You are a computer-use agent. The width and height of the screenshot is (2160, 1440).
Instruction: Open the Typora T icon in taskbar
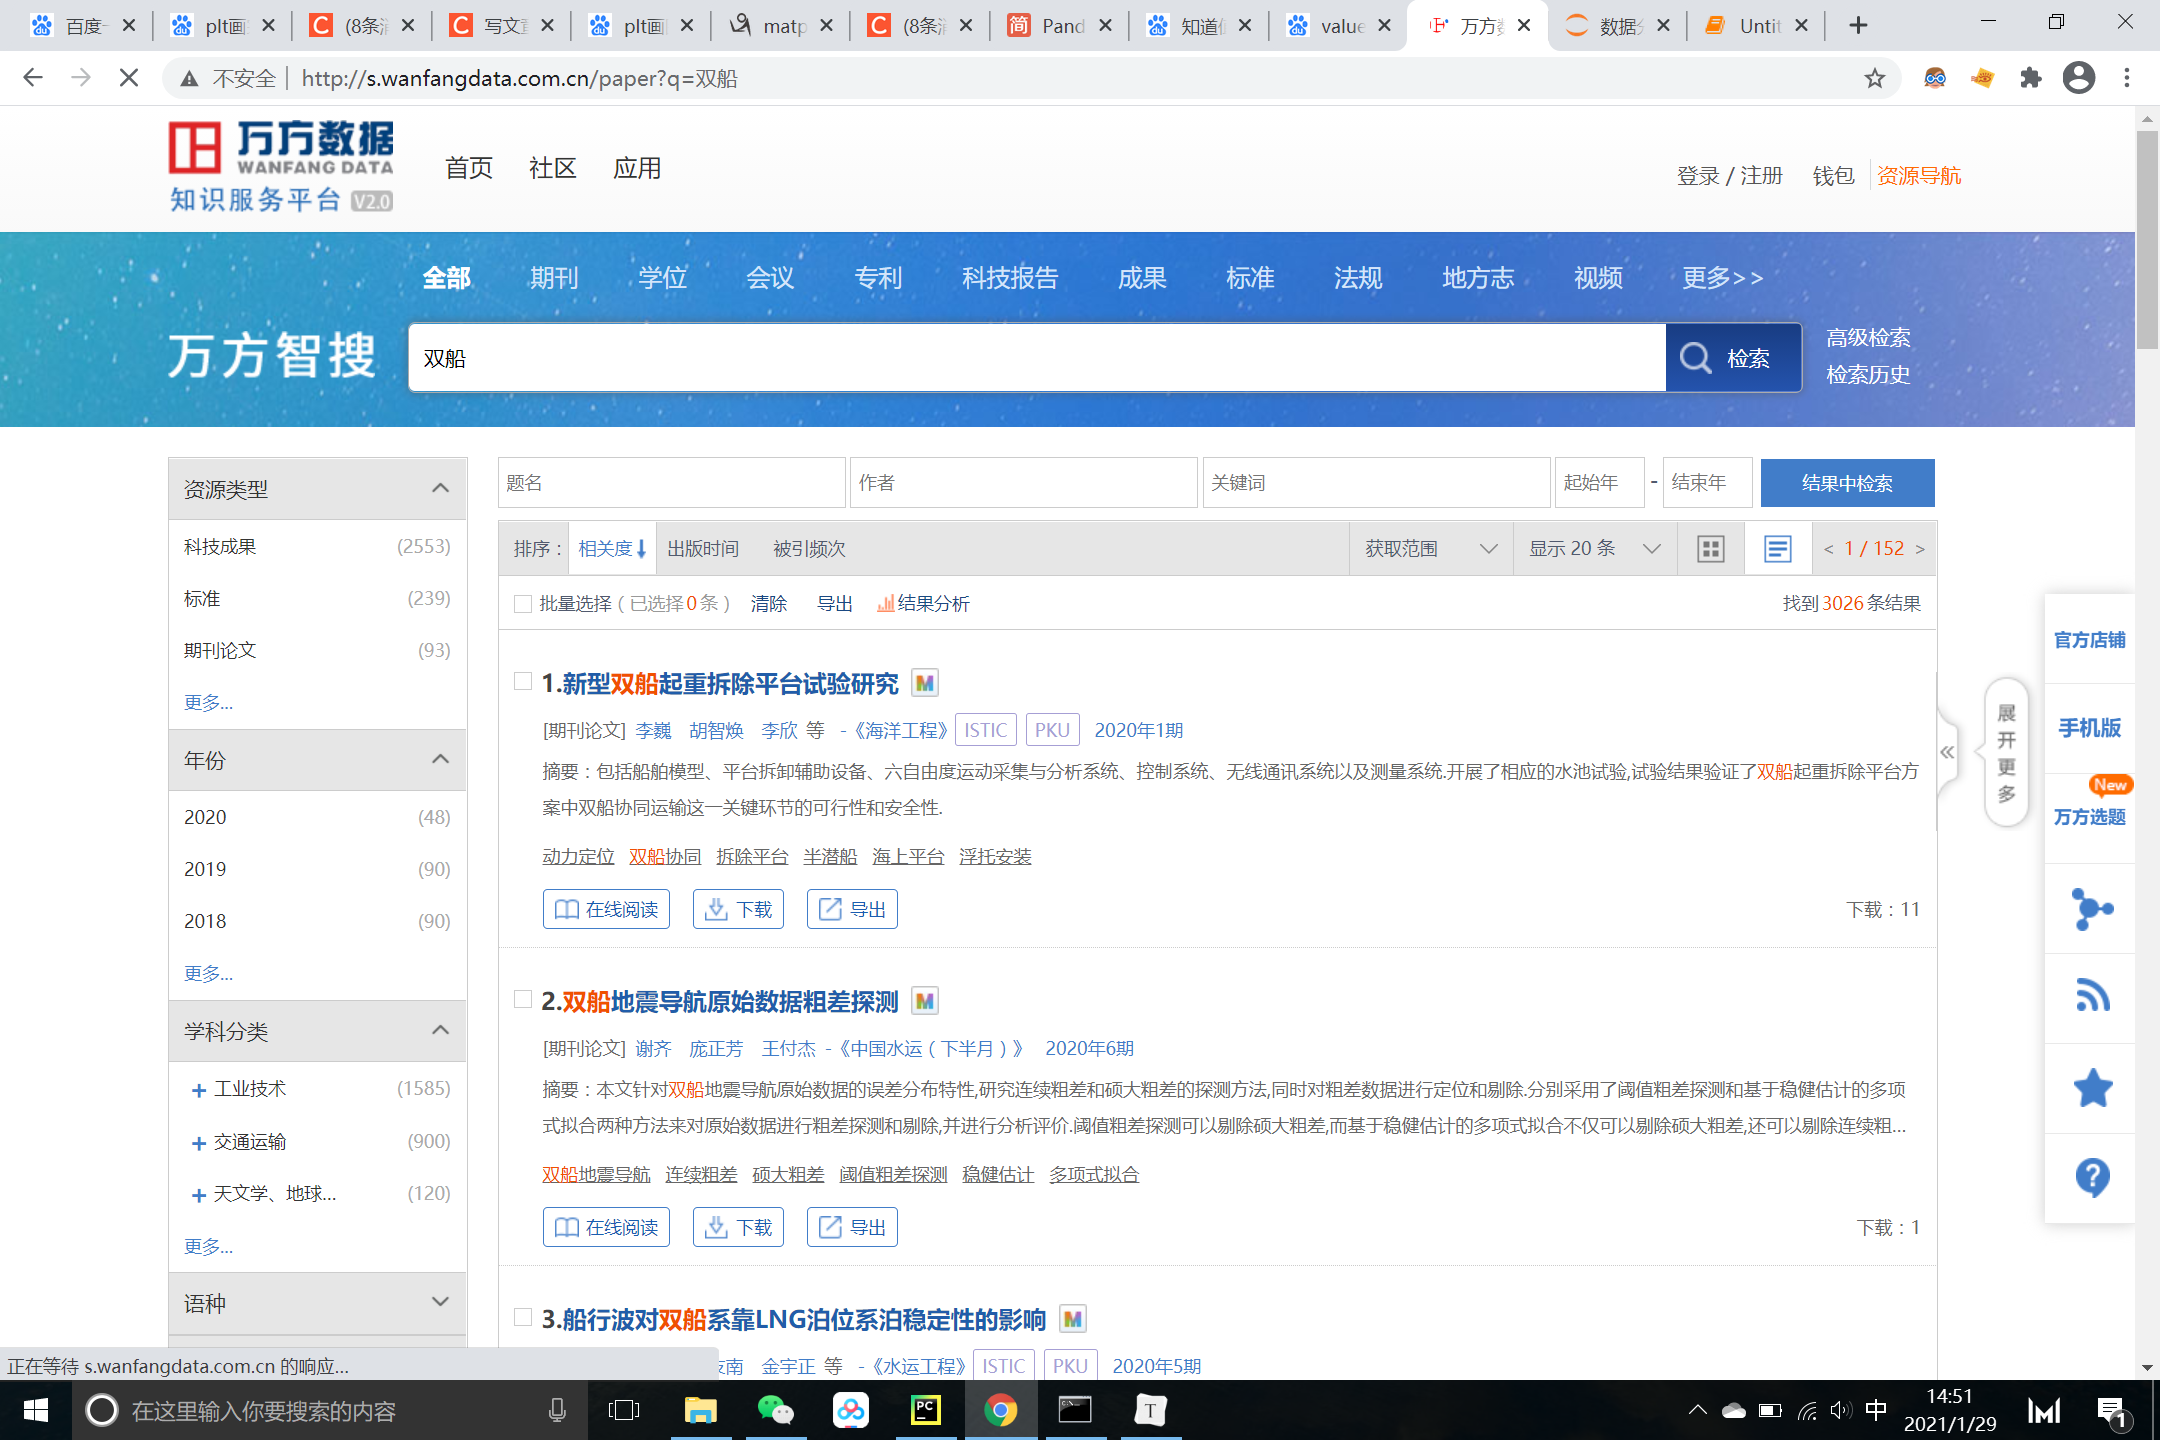[1150, 1410]
